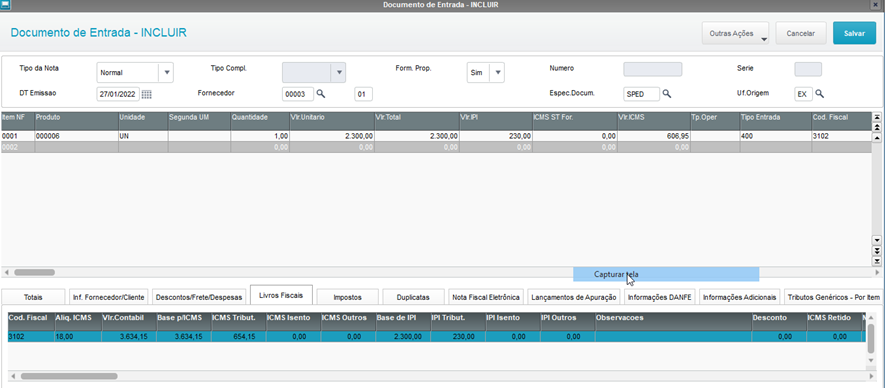Open the Duplicatas tab
This screenshot has height=388, width=886.
[x=414, y=297]
